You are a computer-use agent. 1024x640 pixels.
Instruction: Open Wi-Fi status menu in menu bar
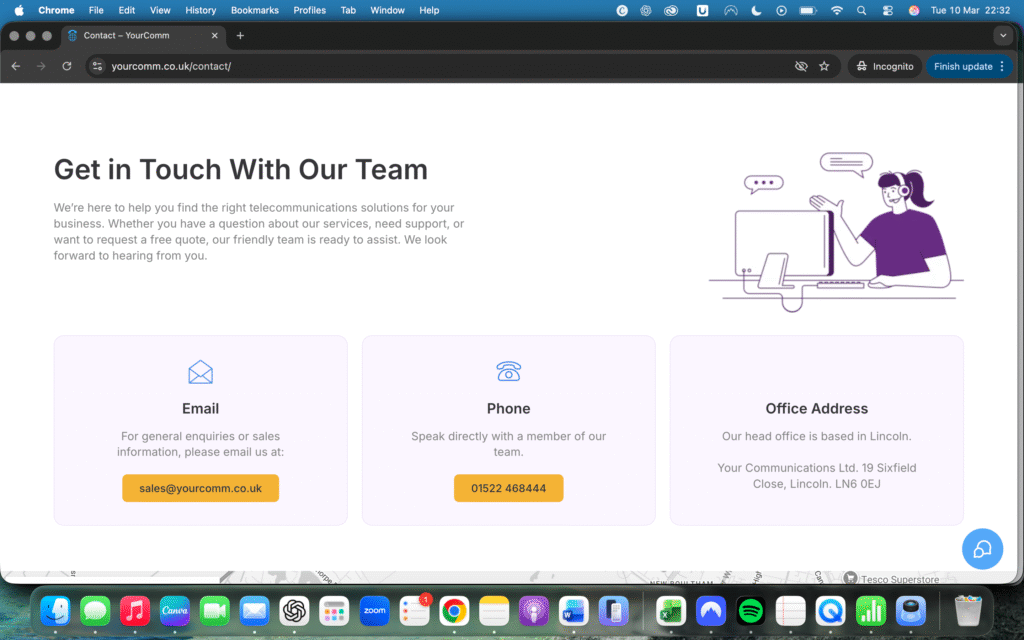pyautogui.click(x=836, y=10)
